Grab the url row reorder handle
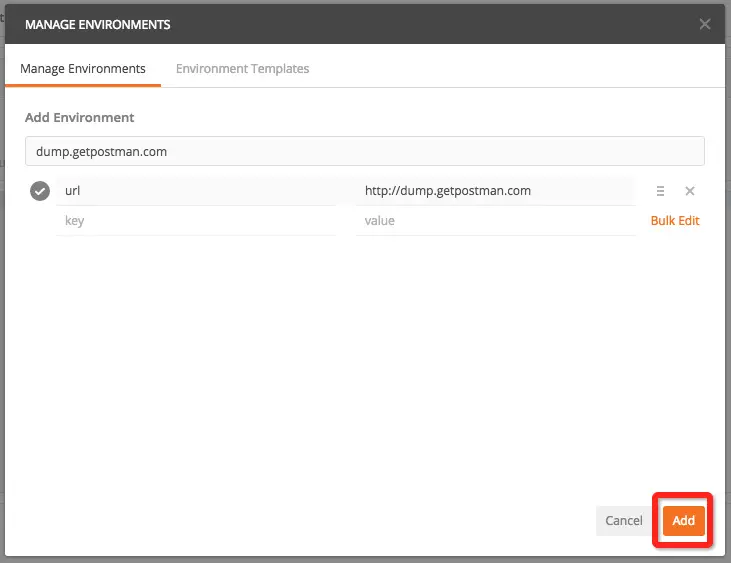731x563 pixels. (x=660, y=191)
